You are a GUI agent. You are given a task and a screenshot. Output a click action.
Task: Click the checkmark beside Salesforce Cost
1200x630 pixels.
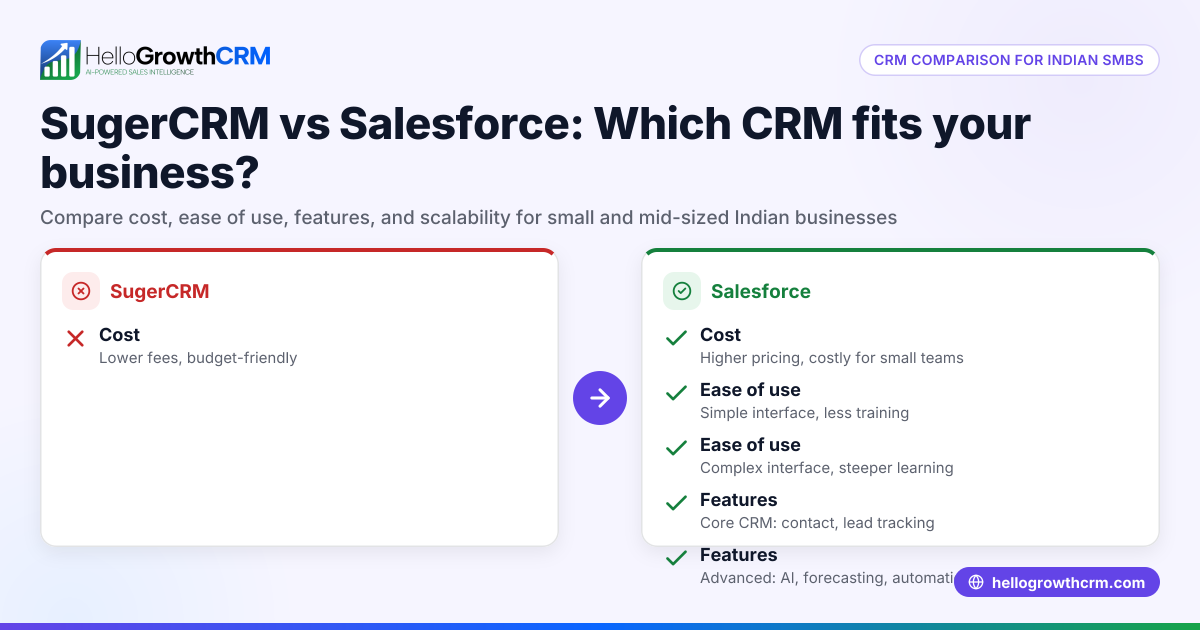coord(676,339)
